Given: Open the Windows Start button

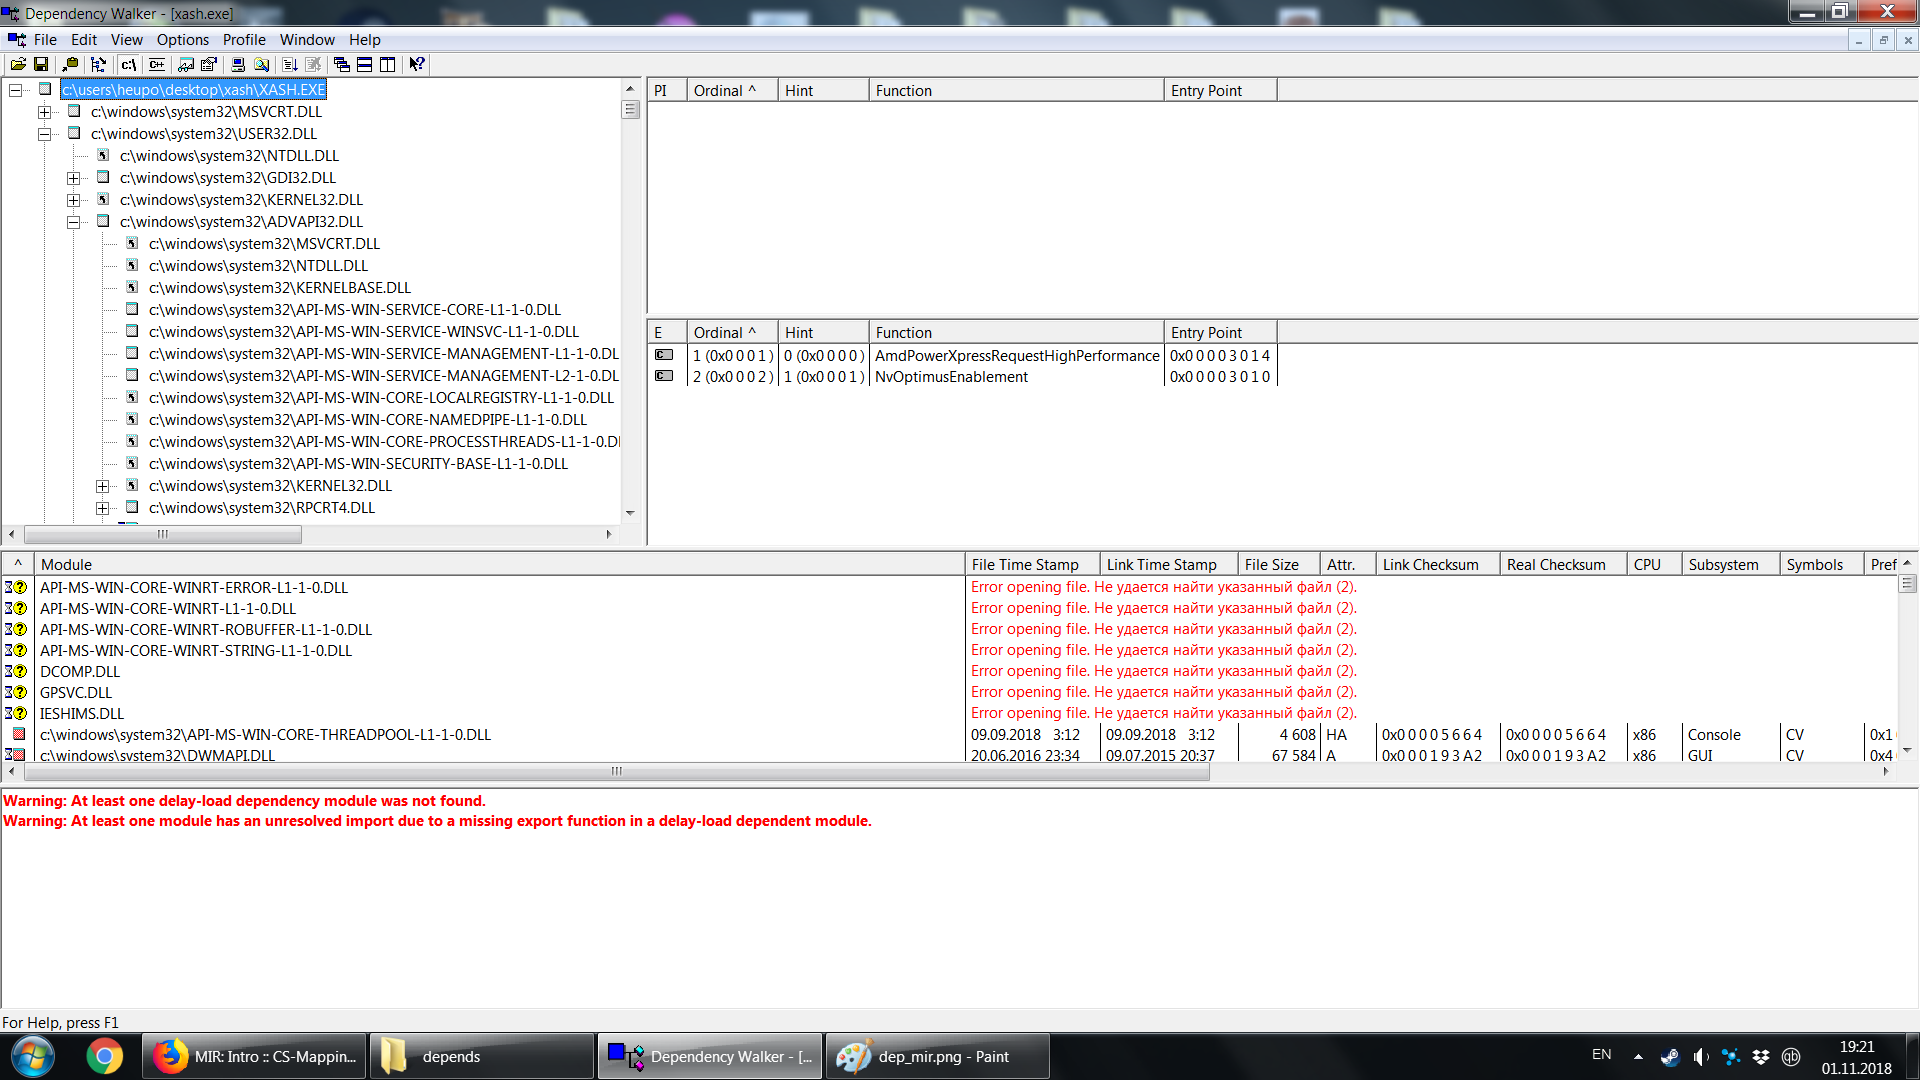Looking at the screenshot, I should 32,1056.
